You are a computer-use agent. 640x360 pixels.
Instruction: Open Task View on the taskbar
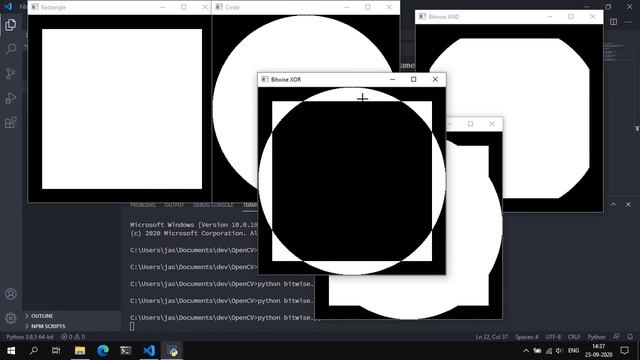point(56,351)
